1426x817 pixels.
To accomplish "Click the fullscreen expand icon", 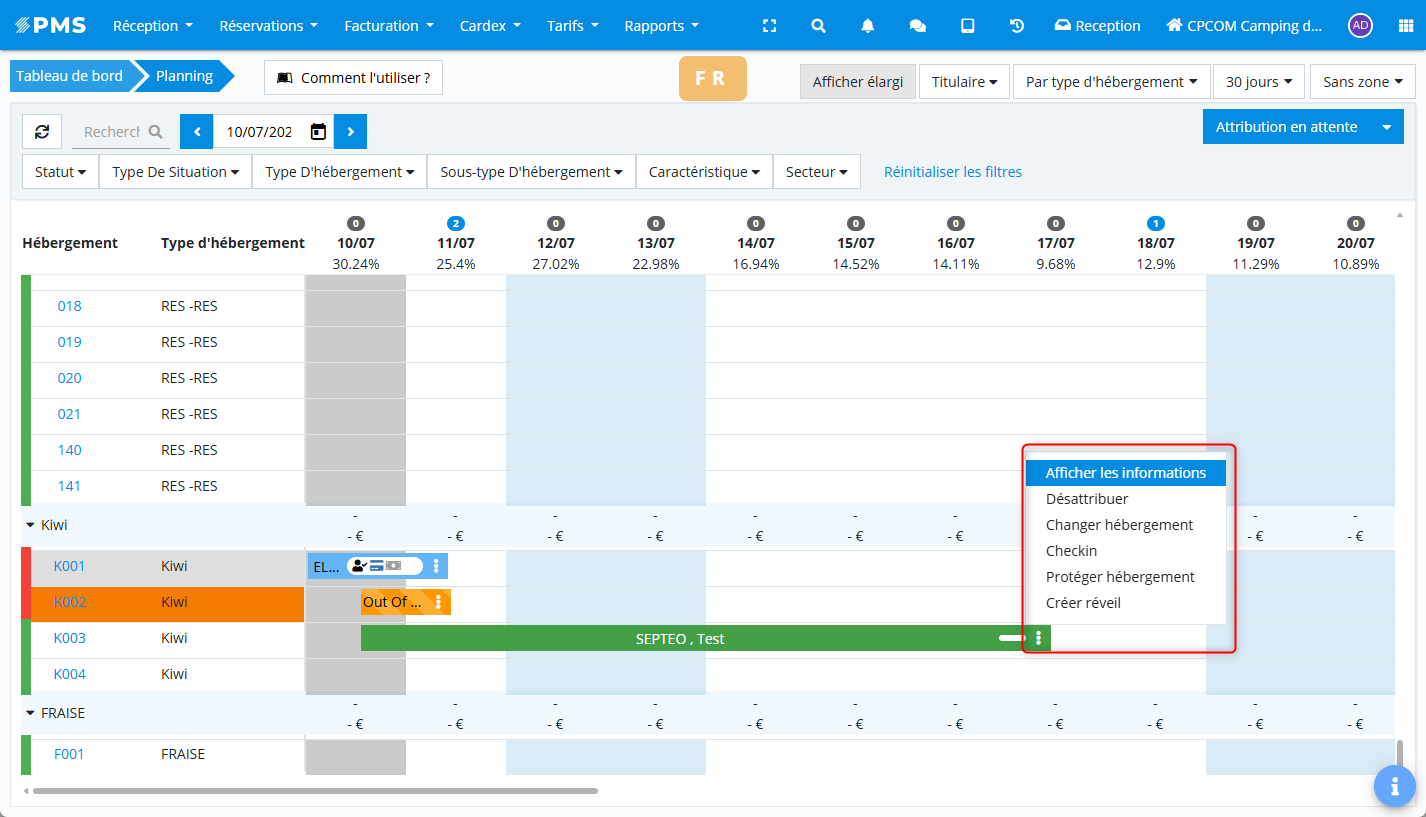I will 769,26.
